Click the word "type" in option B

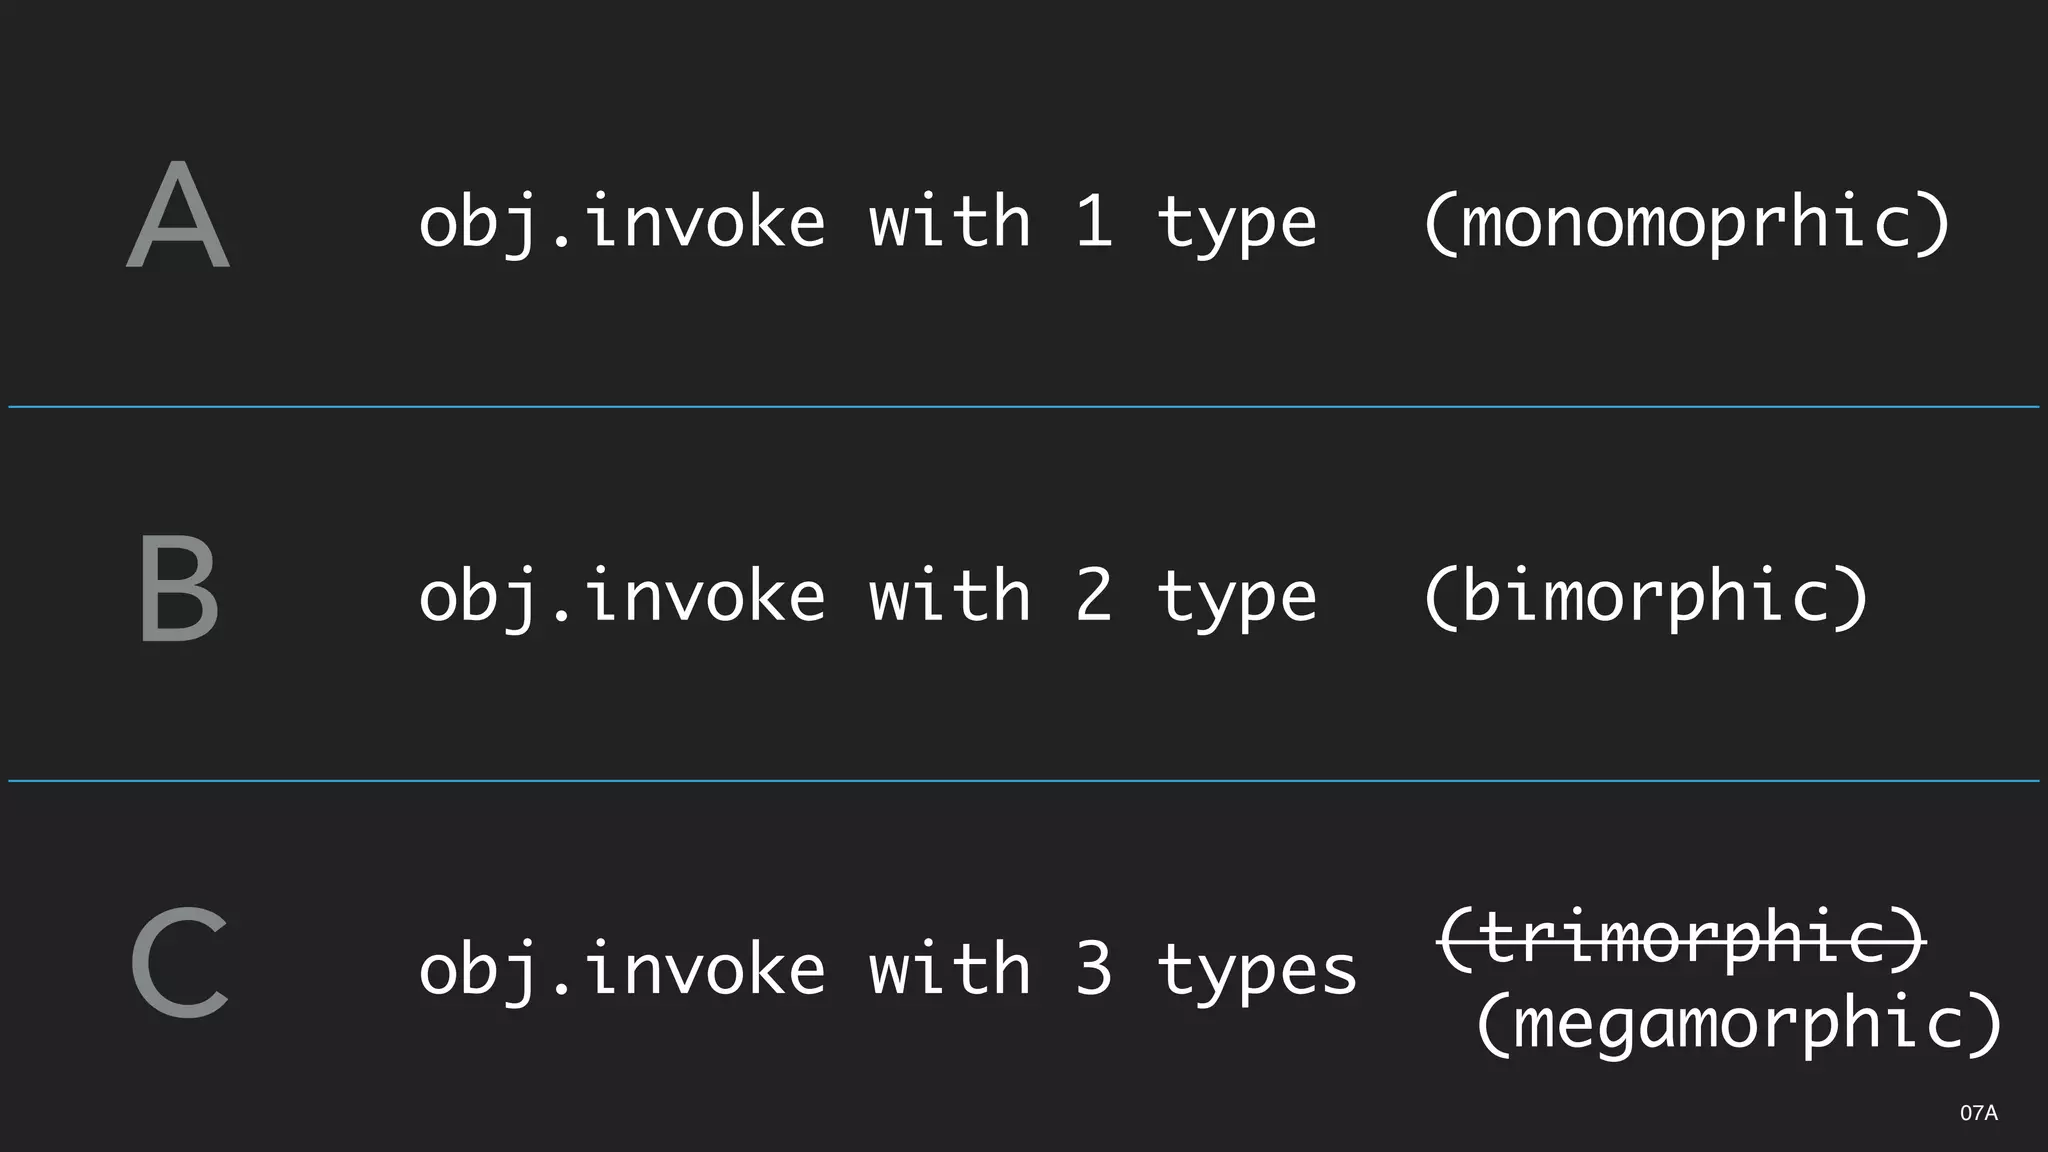1237,598
